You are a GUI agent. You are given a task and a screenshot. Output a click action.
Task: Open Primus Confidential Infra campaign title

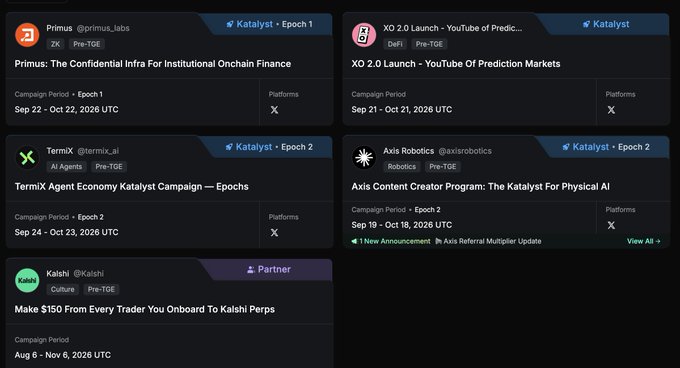pos(153,64)
